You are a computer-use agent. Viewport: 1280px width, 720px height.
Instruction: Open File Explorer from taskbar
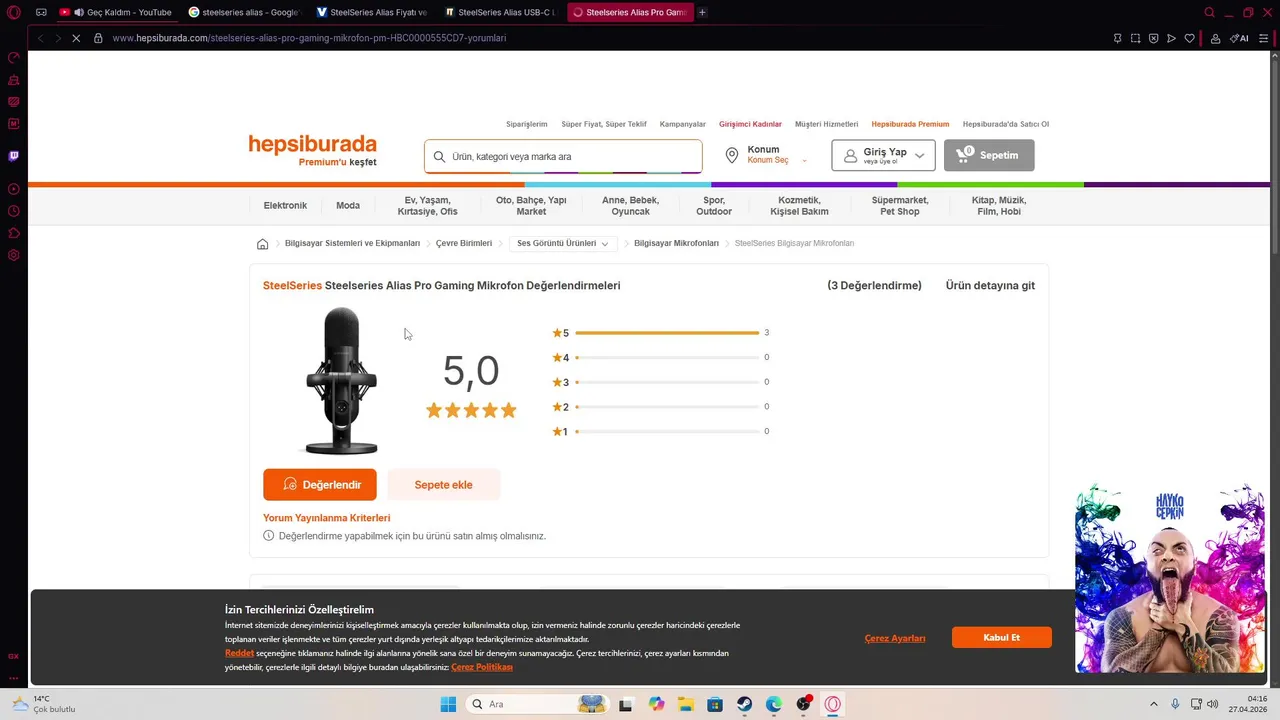point(685,704)
